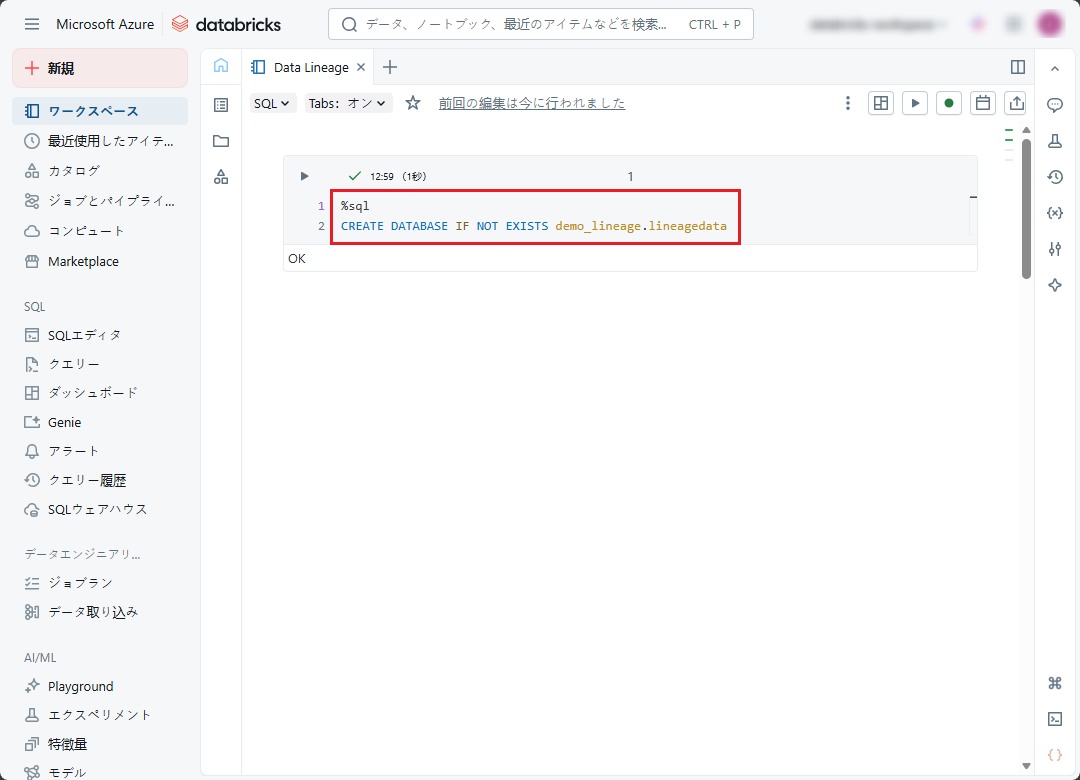1080x780 pixels.
Task: Open the SQL language dropdown
Action: point(272,103)
